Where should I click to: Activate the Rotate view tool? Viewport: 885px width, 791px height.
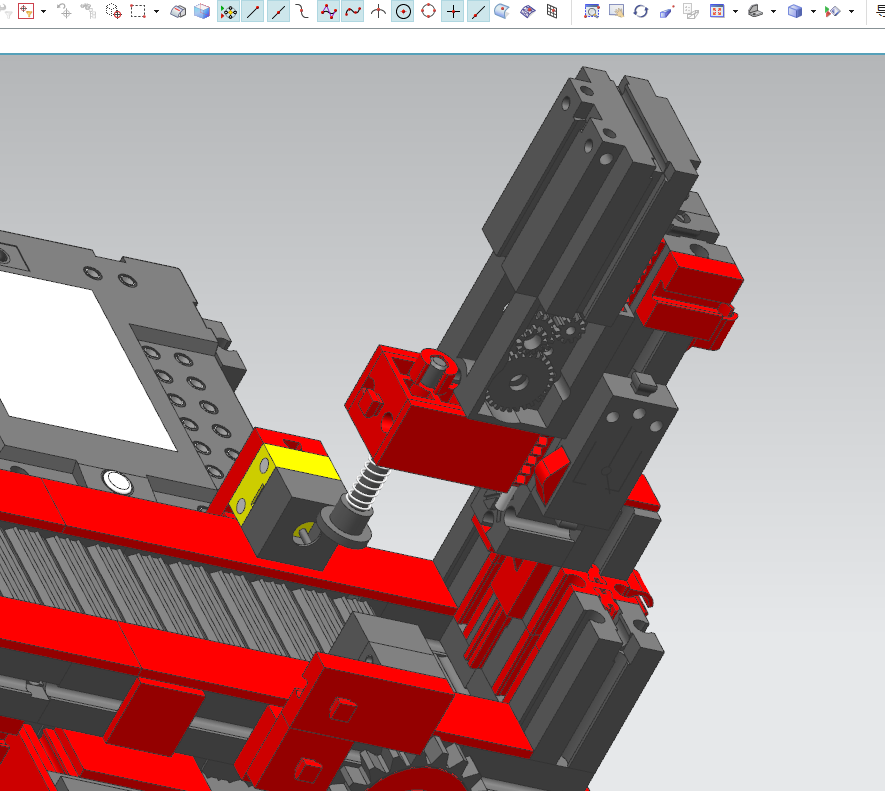pyautogui.click(x=641, y=11)
